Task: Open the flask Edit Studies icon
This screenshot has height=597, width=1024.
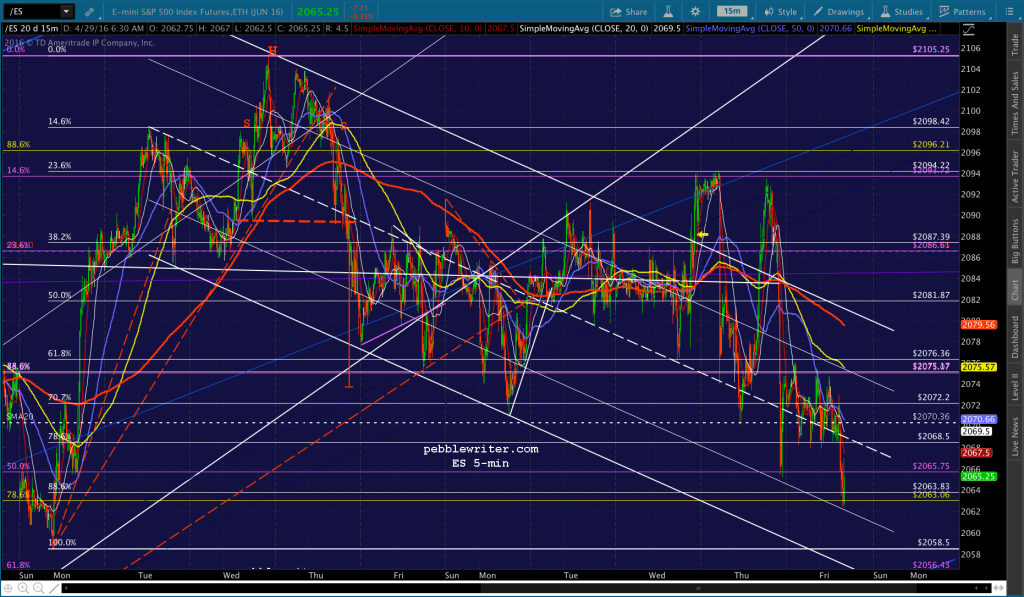Action: [669, 12]
